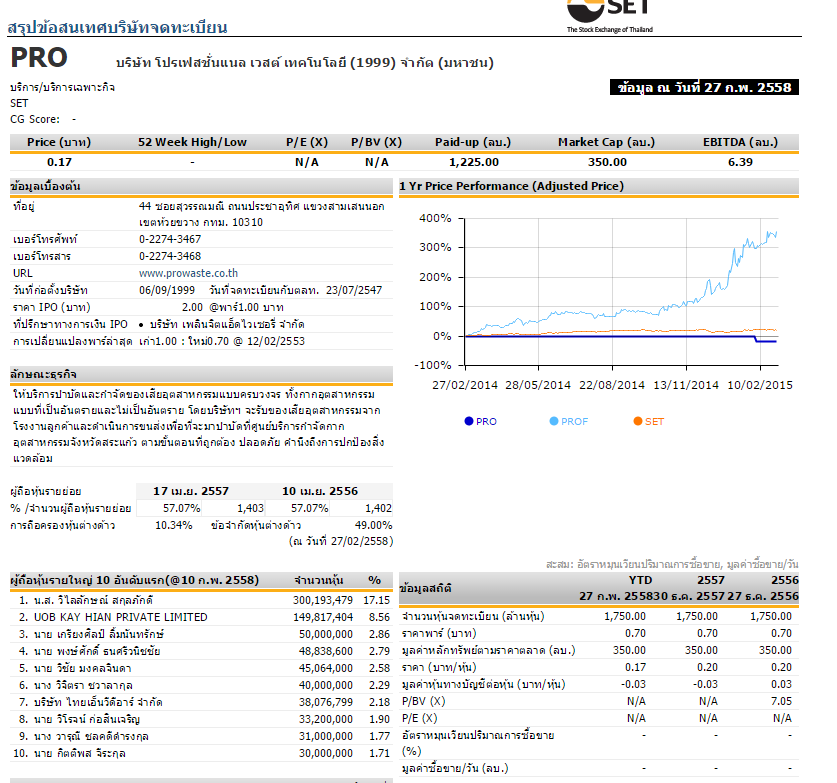Viewport: 837px width, 783px height.
Task: Click the minor shareholder count 1,402
Action: pos(378,508)
